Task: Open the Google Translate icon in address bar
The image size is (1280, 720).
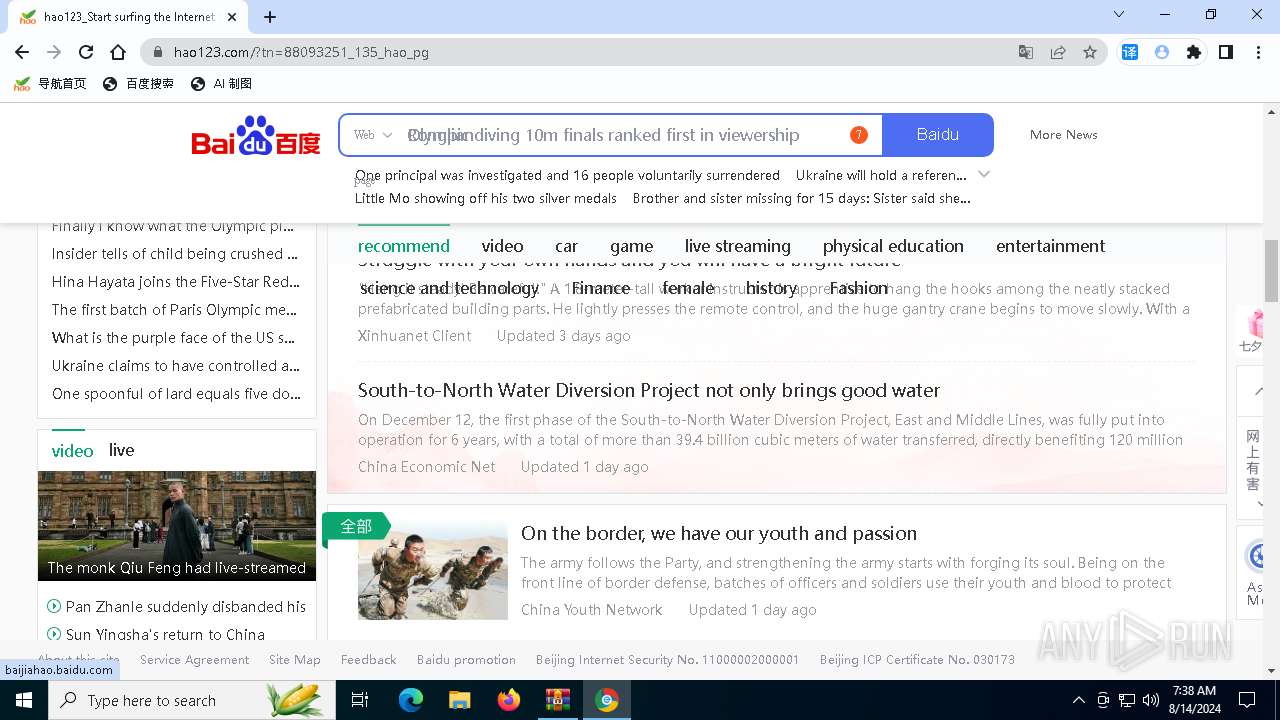Action: pos(1026,52)
